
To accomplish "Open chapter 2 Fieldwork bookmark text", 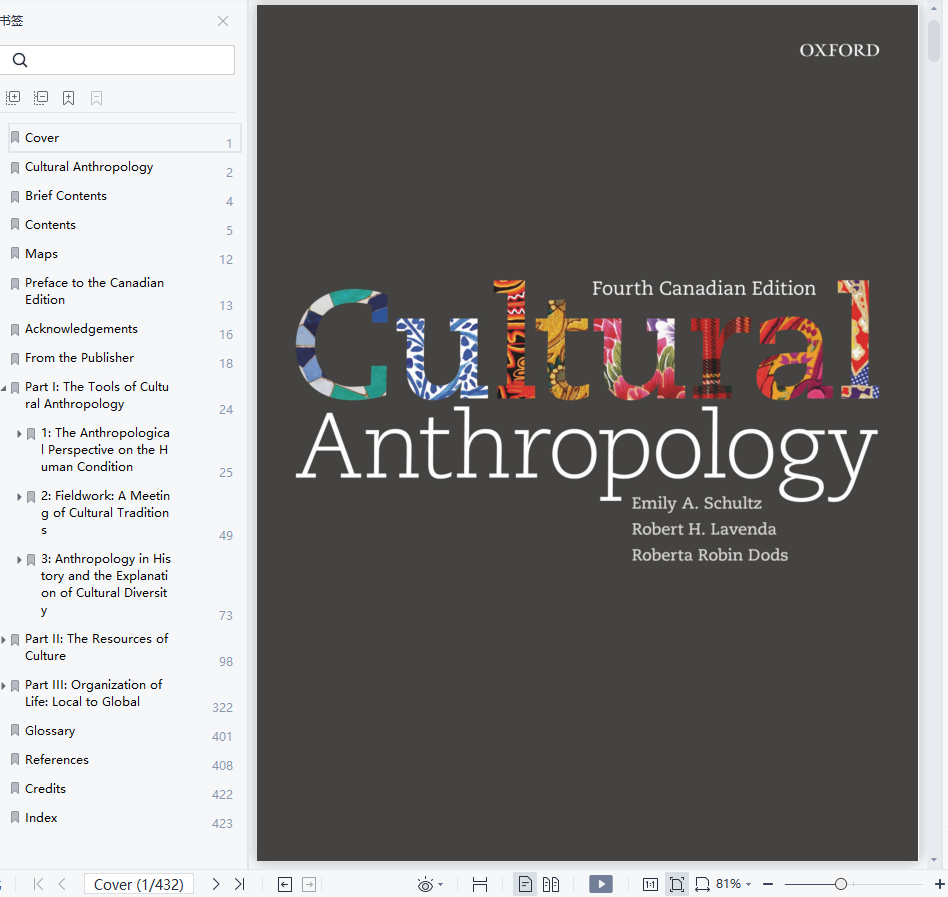I will 105,513.
